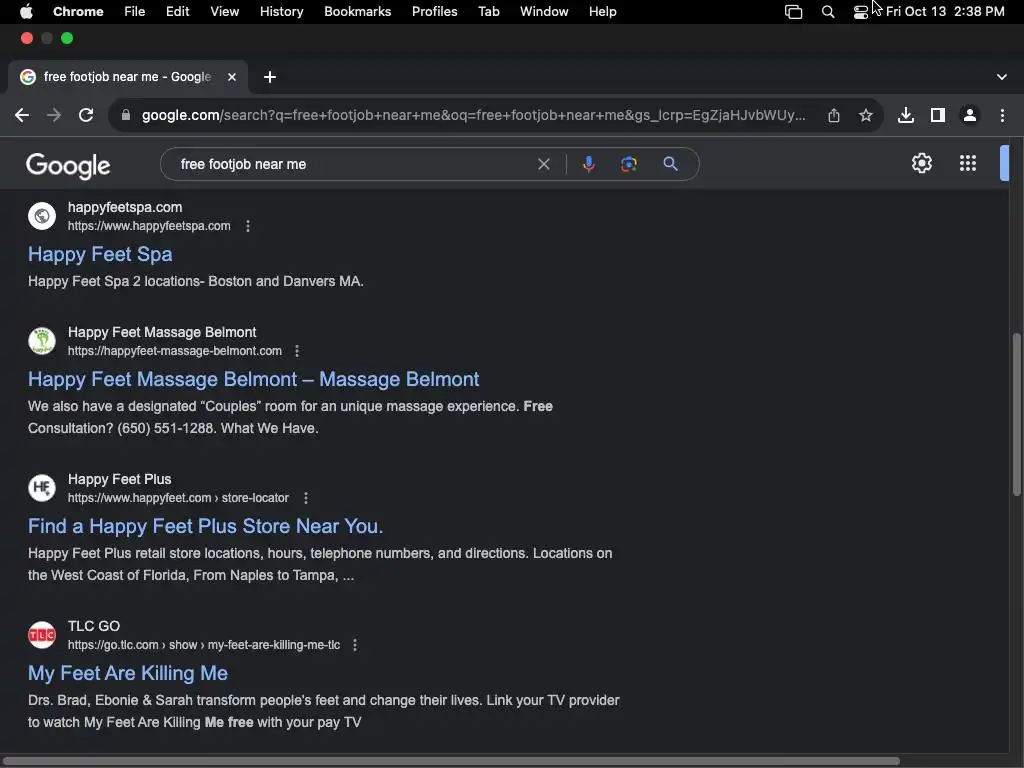
Task: Toggle the side panel icon
Action: click(x=938, y=116)
